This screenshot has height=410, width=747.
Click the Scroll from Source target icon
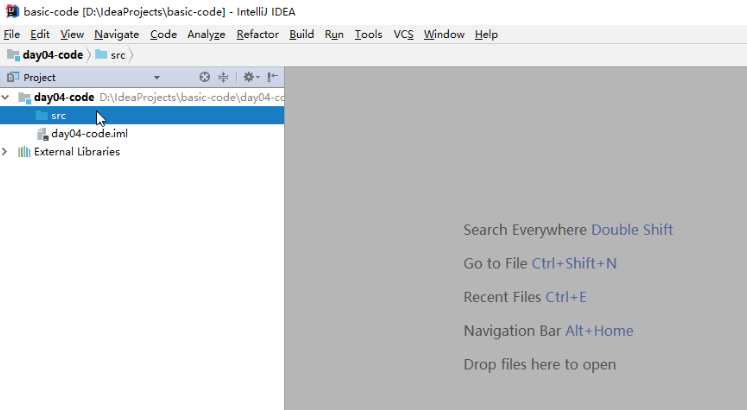pos(204,77)
